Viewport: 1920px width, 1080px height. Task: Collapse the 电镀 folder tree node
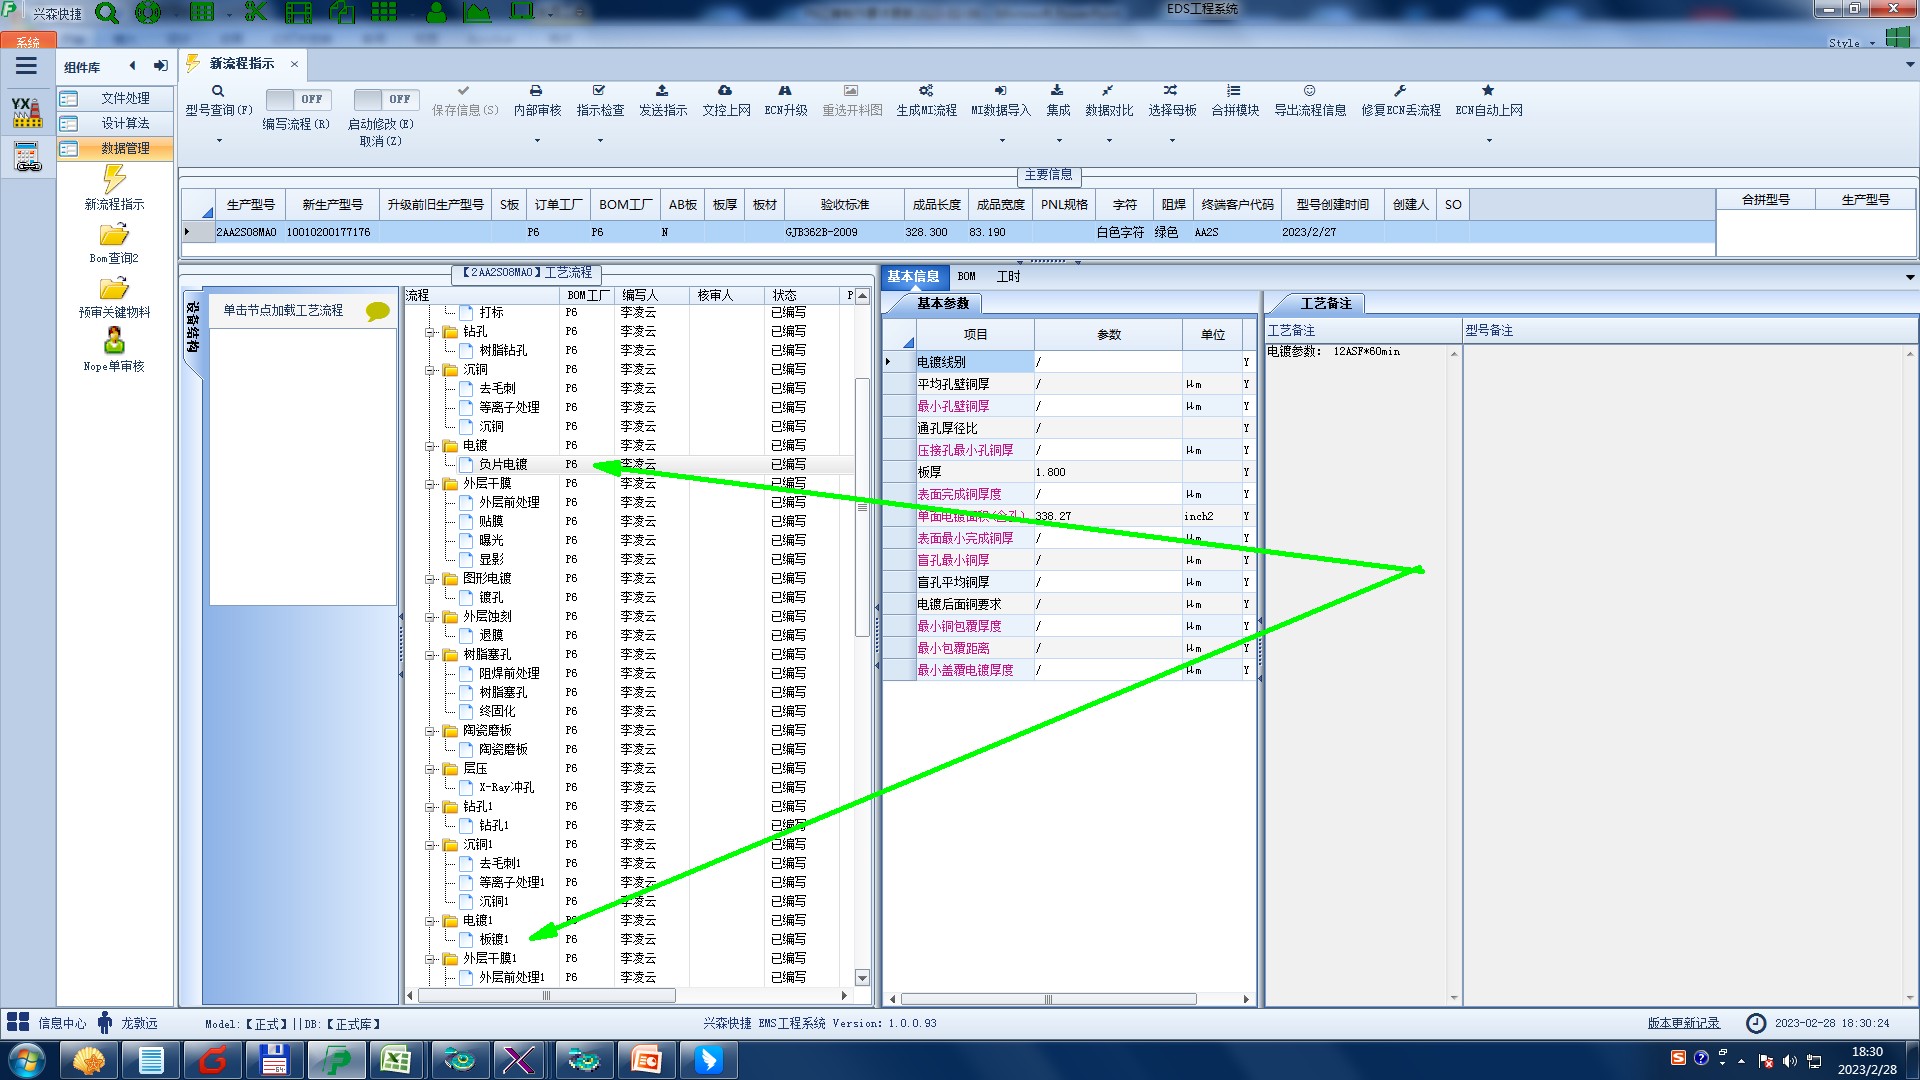(x=430, y=446)
